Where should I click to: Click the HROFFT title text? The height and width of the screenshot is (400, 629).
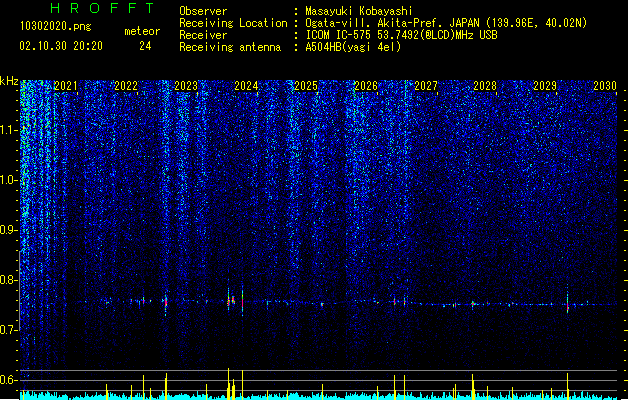pyautogui.click(x=102, y=8)
